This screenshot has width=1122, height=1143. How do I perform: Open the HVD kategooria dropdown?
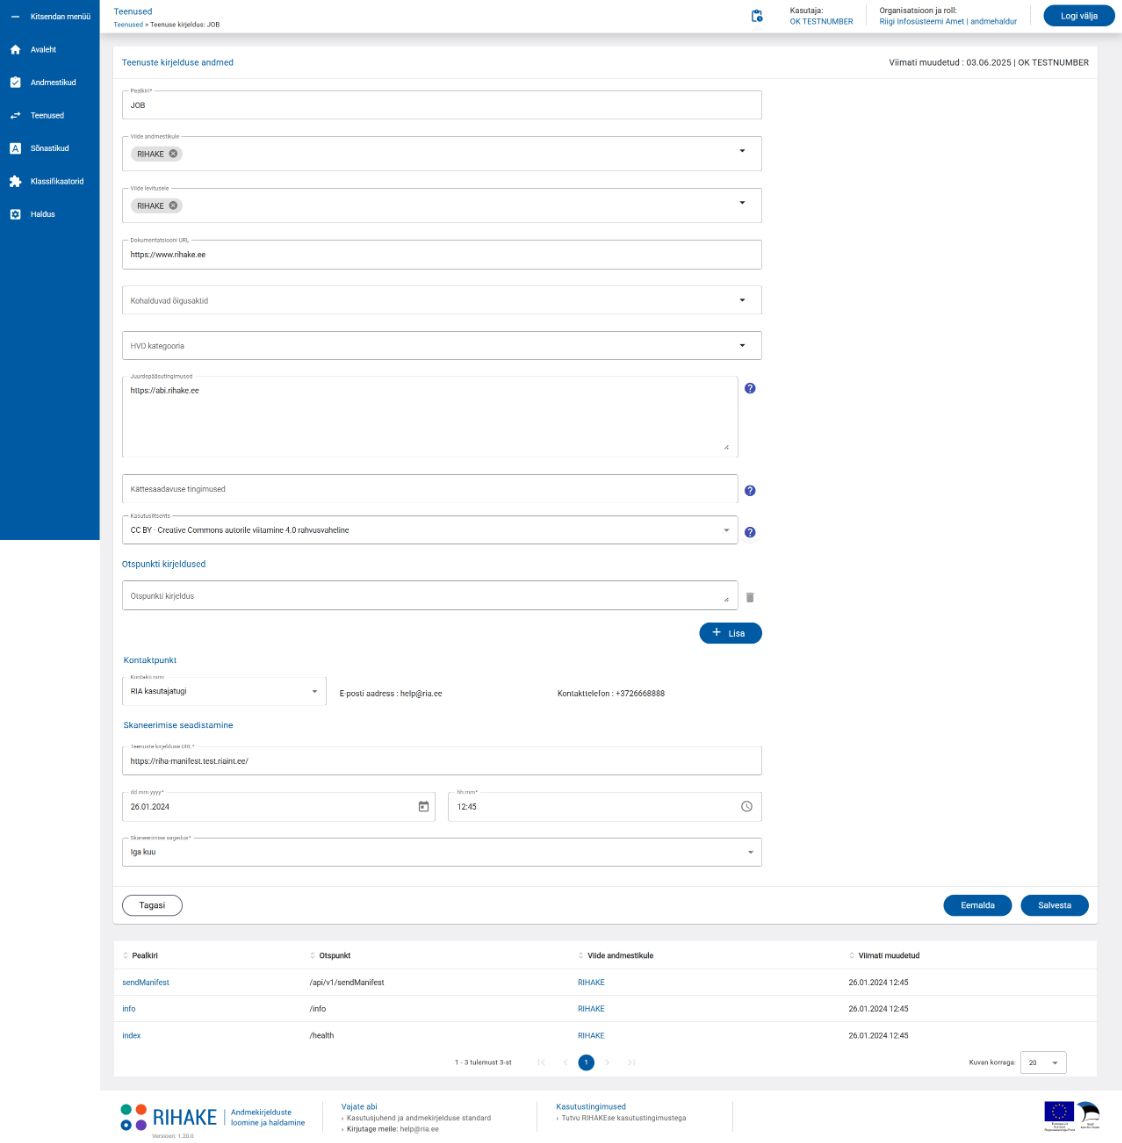[x=742, y=346]
